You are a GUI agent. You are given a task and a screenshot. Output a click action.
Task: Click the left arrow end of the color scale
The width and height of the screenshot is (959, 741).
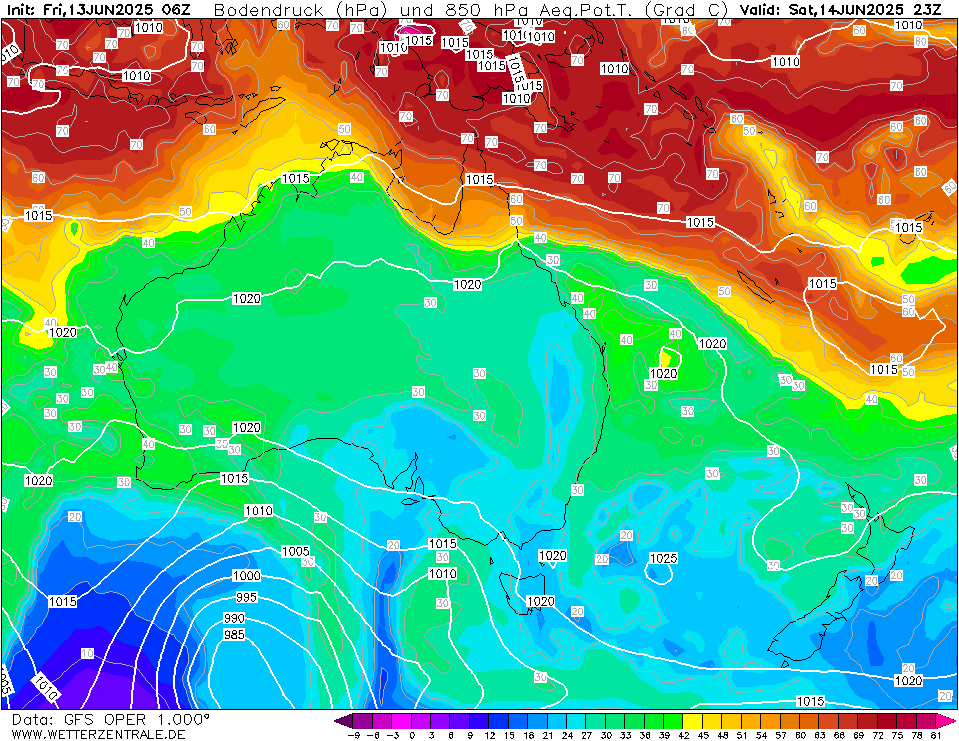click(x=344, y=720)
